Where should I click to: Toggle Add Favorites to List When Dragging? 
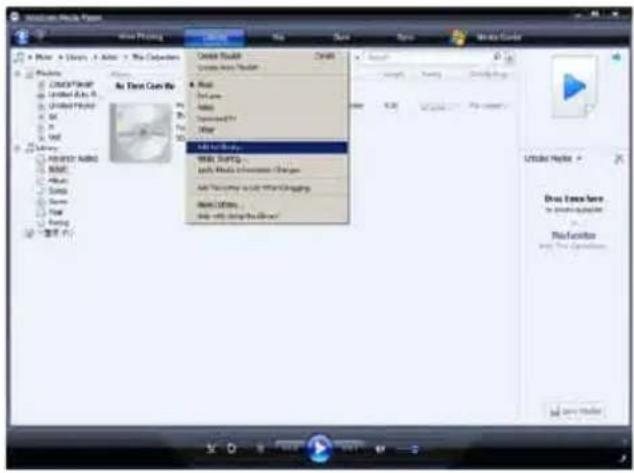267,188
